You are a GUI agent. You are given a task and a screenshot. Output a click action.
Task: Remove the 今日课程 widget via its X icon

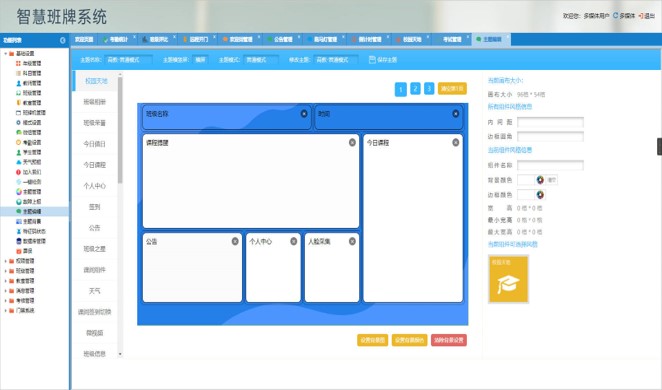pos(456,143)
